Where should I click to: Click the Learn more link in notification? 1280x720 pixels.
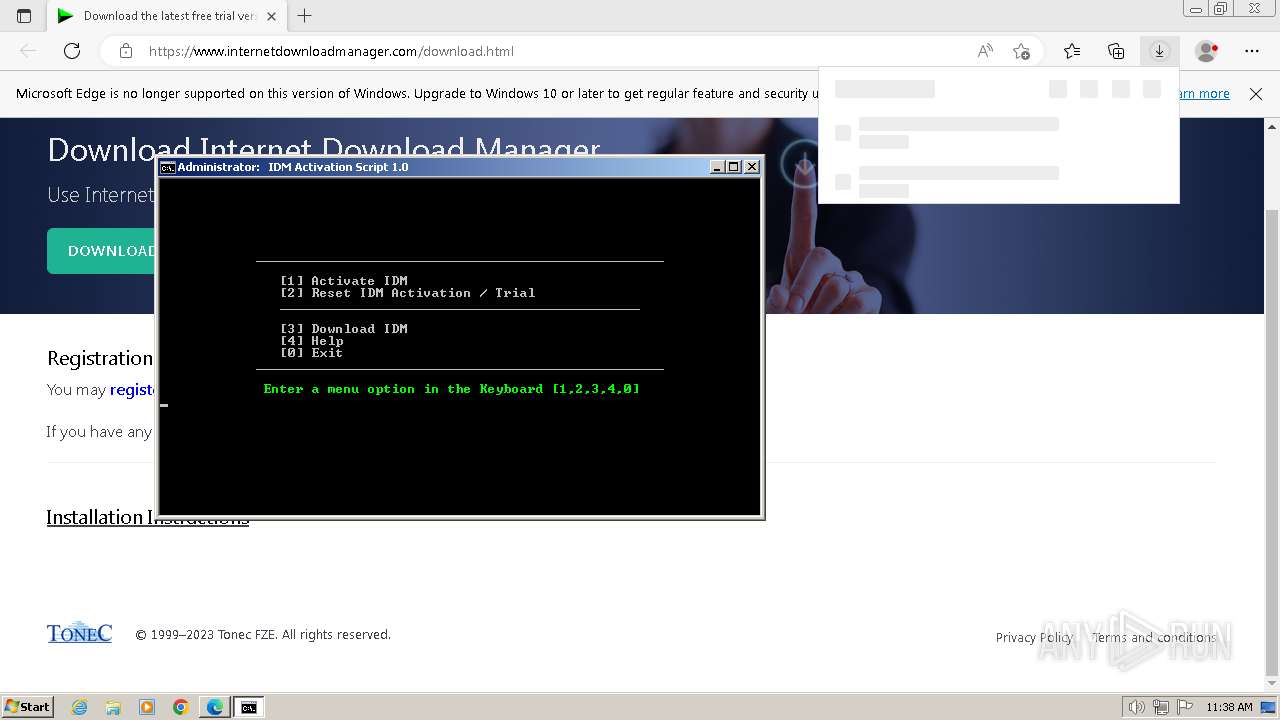tap(1204, 93)
